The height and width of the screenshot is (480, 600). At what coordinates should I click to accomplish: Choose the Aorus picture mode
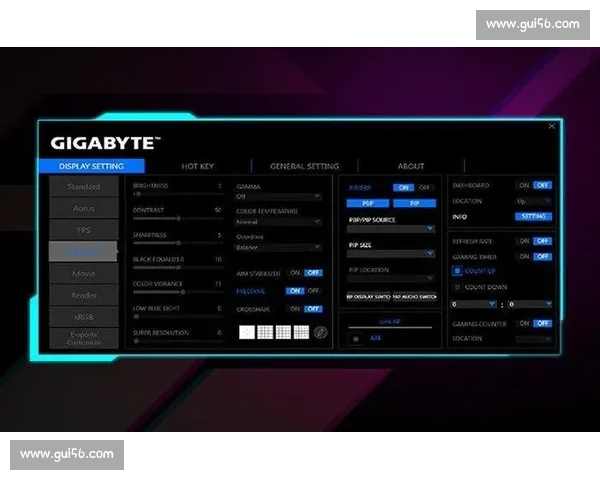pyautogui.click(x=84, y=208)
